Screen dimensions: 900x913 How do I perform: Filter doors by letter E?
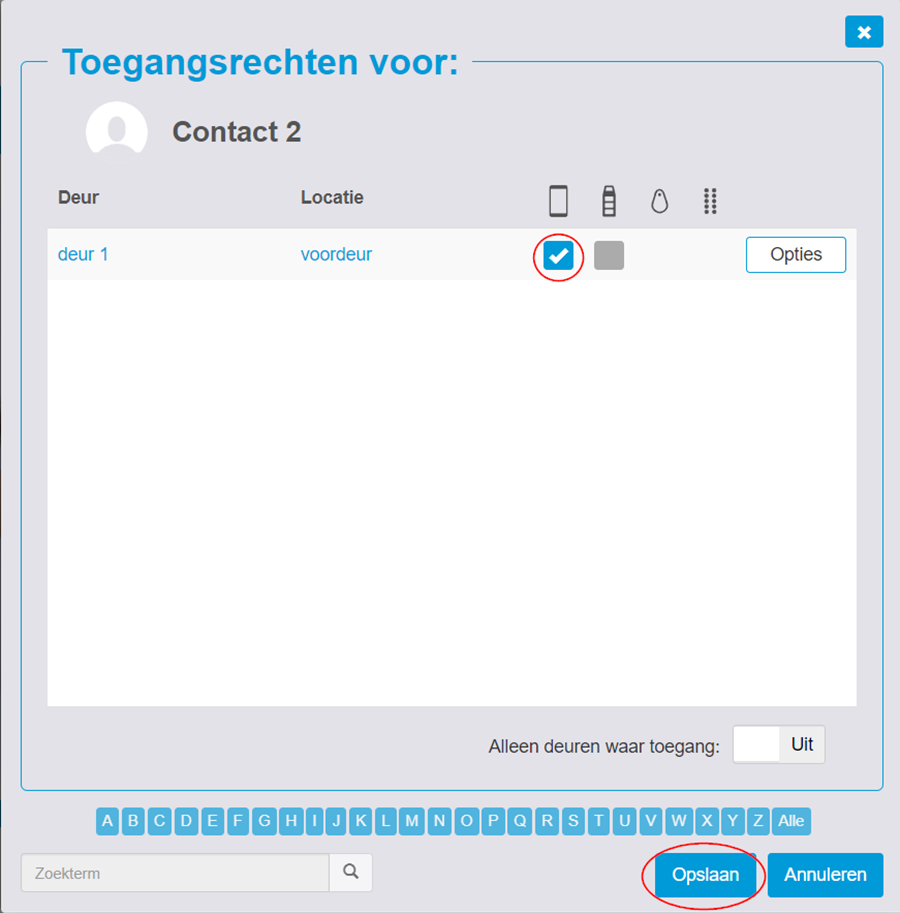pyautogui.click(x=212, y=821)
